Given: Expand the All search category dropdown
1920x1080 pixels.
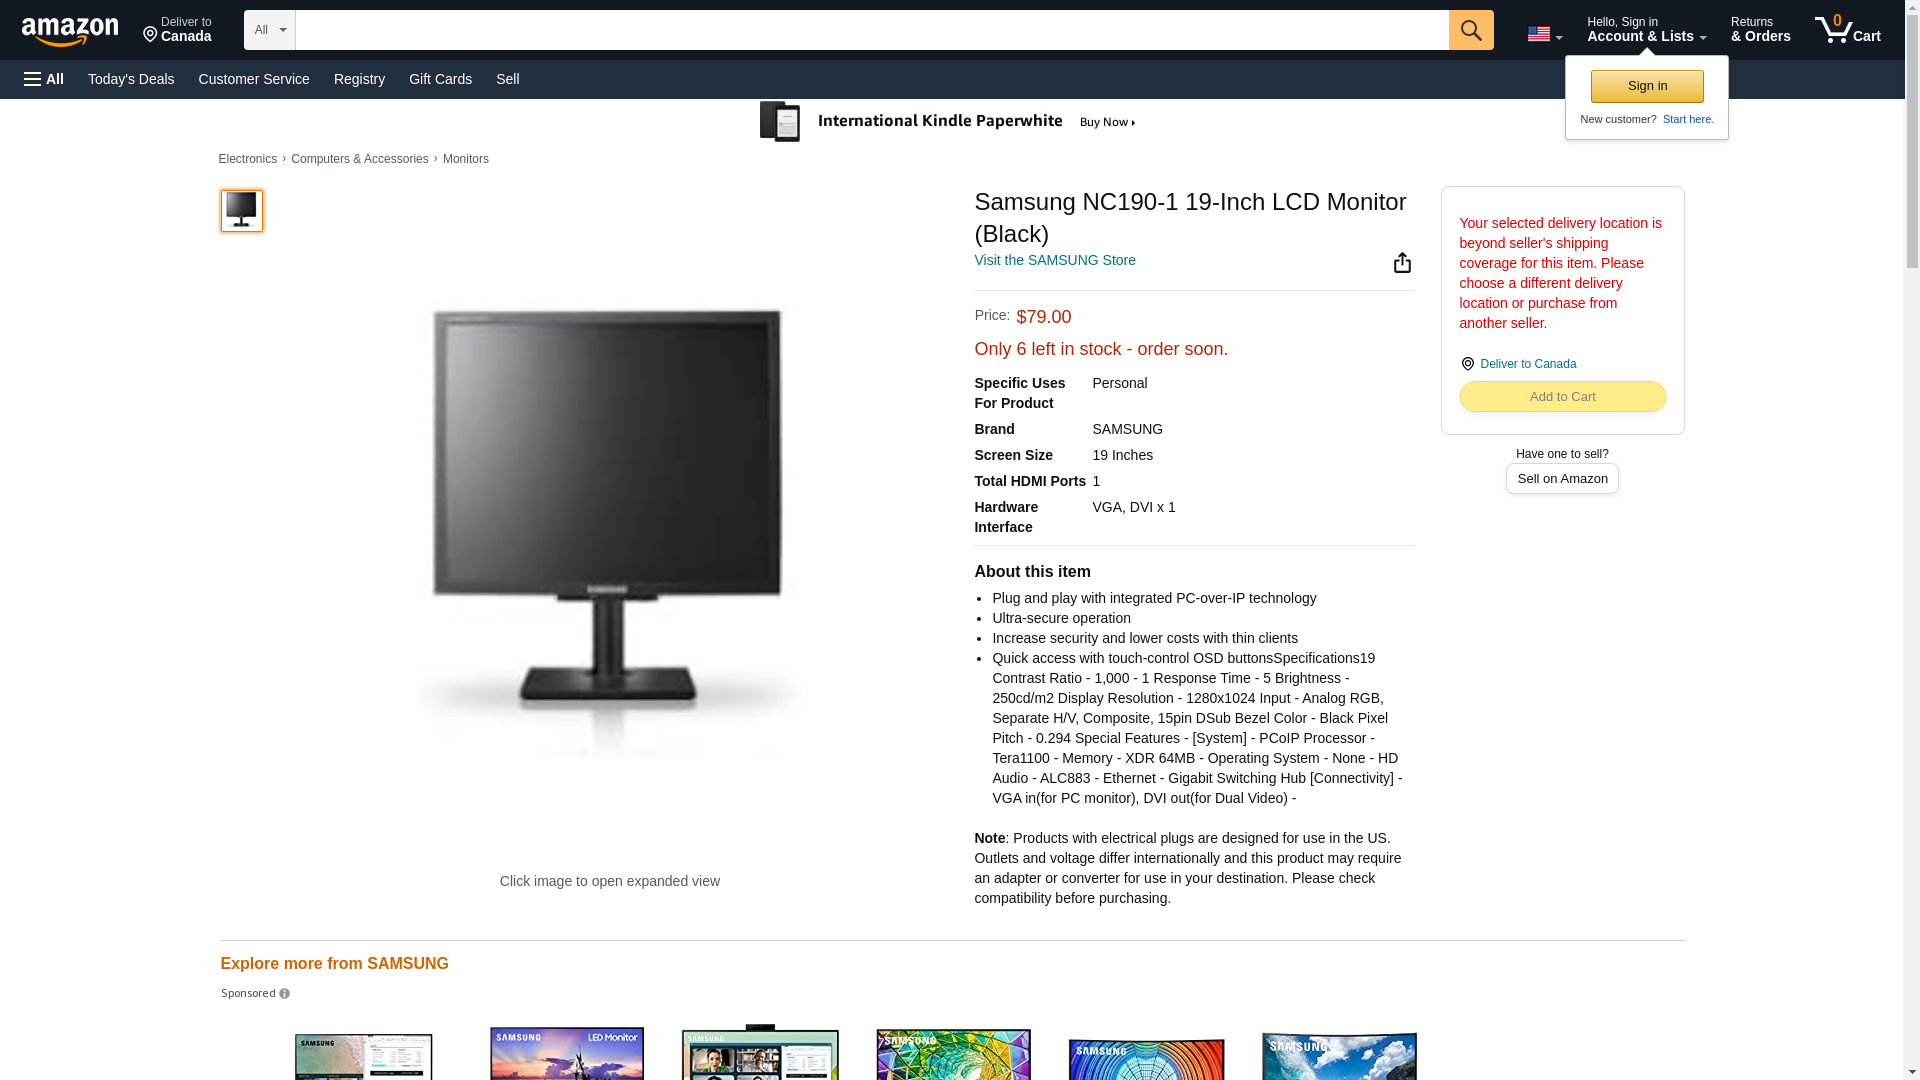Looking at the screenshot, I should [269, 30].
